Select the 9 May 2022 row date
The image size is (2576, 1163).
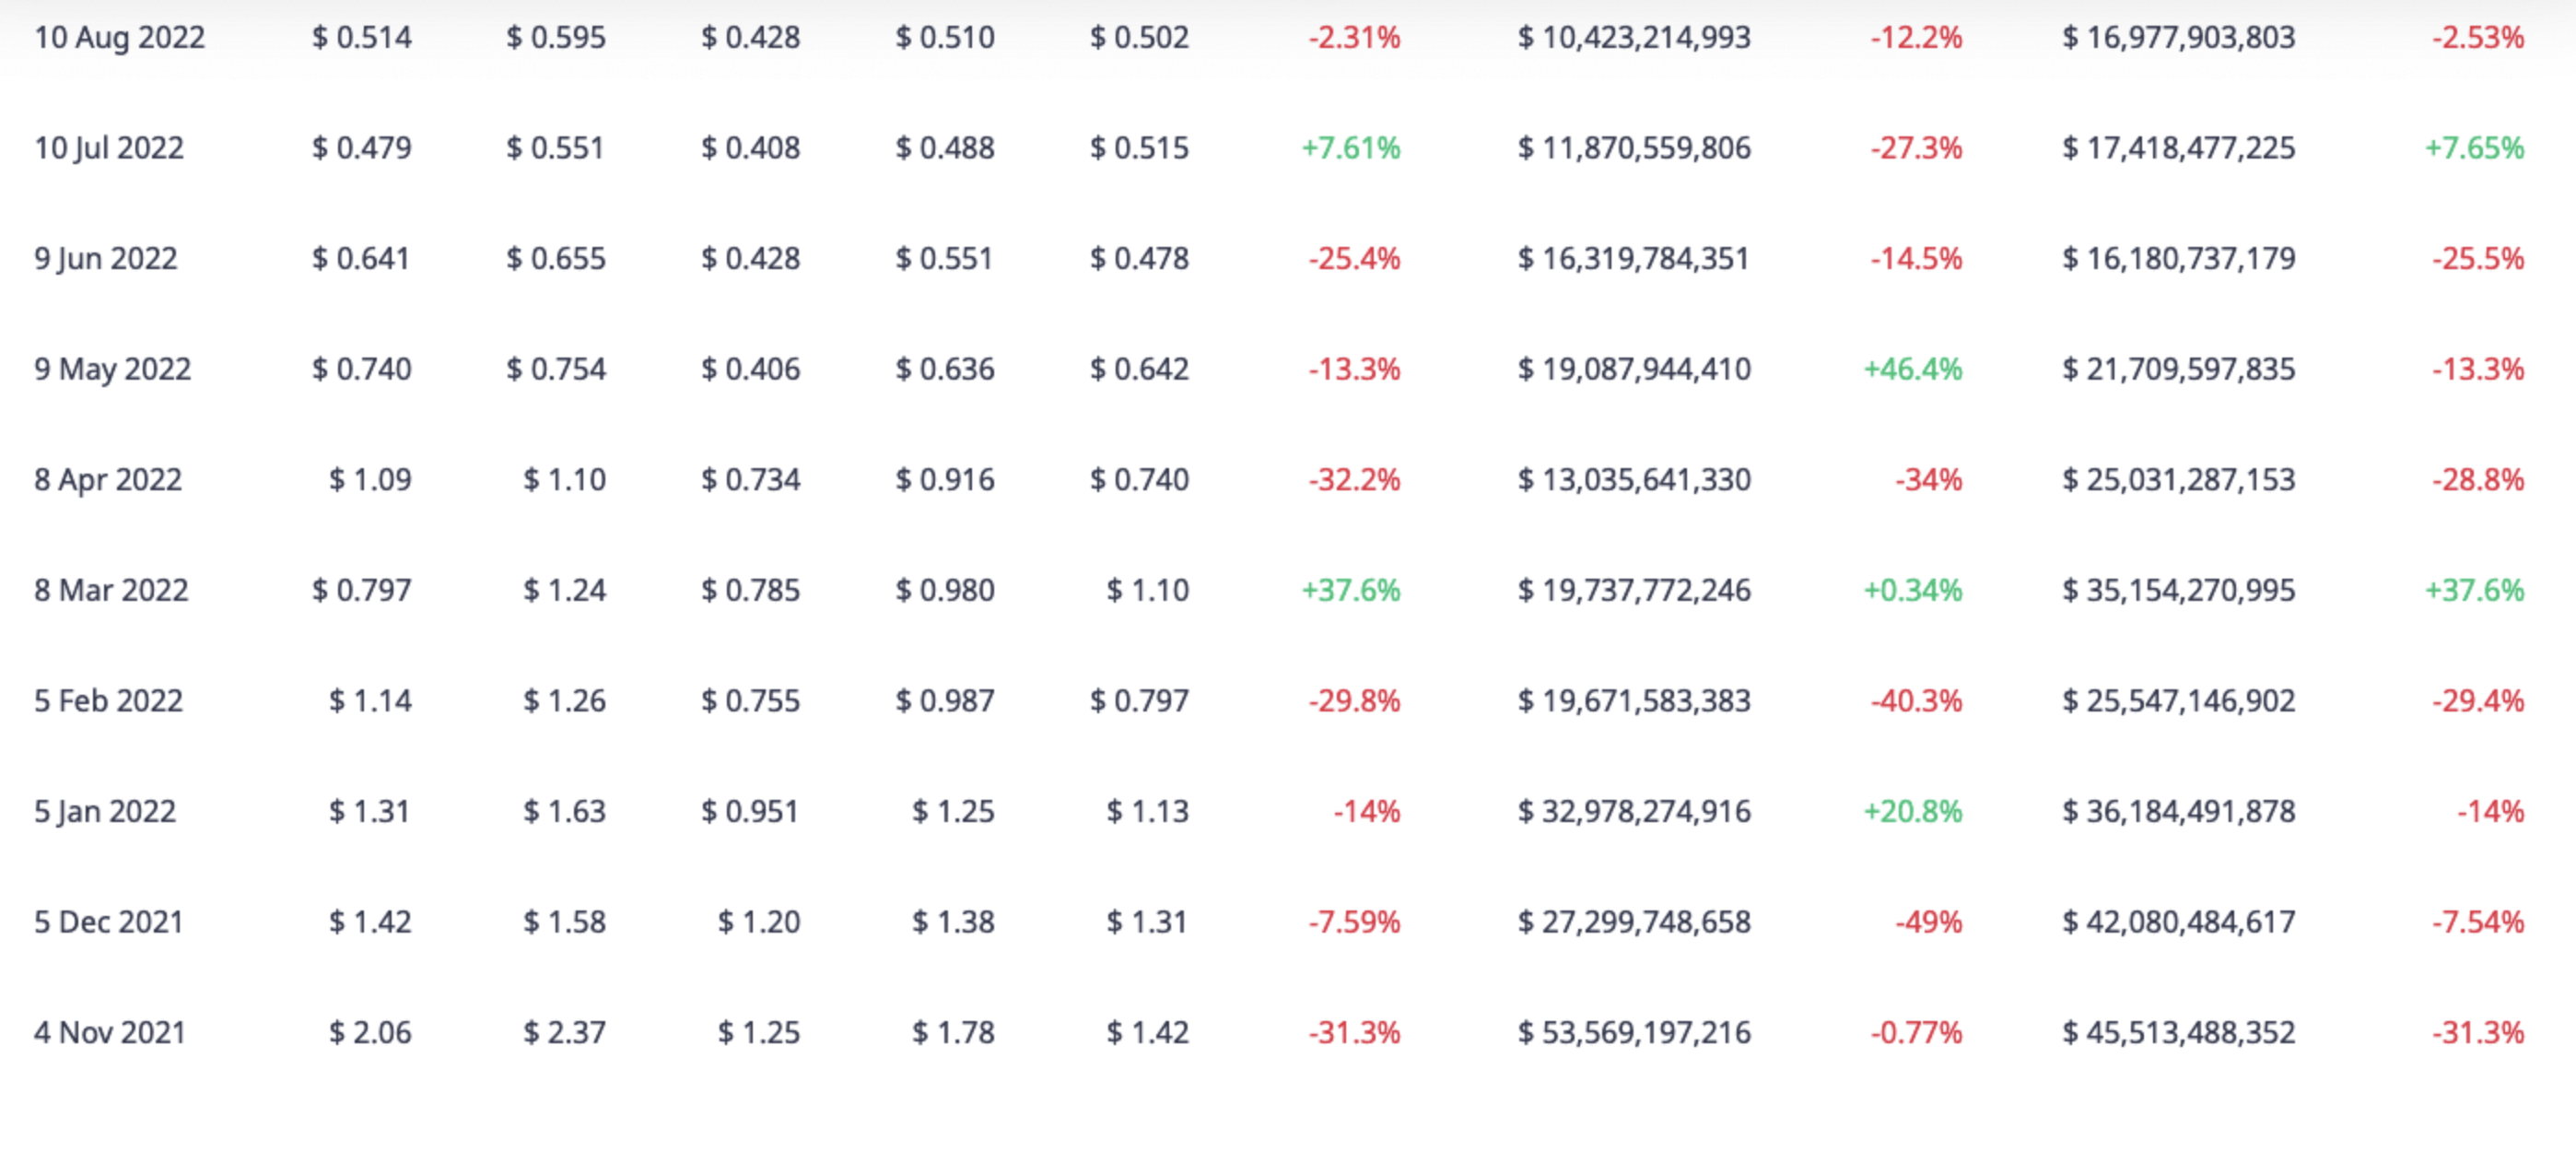click(x=112, y=369)
